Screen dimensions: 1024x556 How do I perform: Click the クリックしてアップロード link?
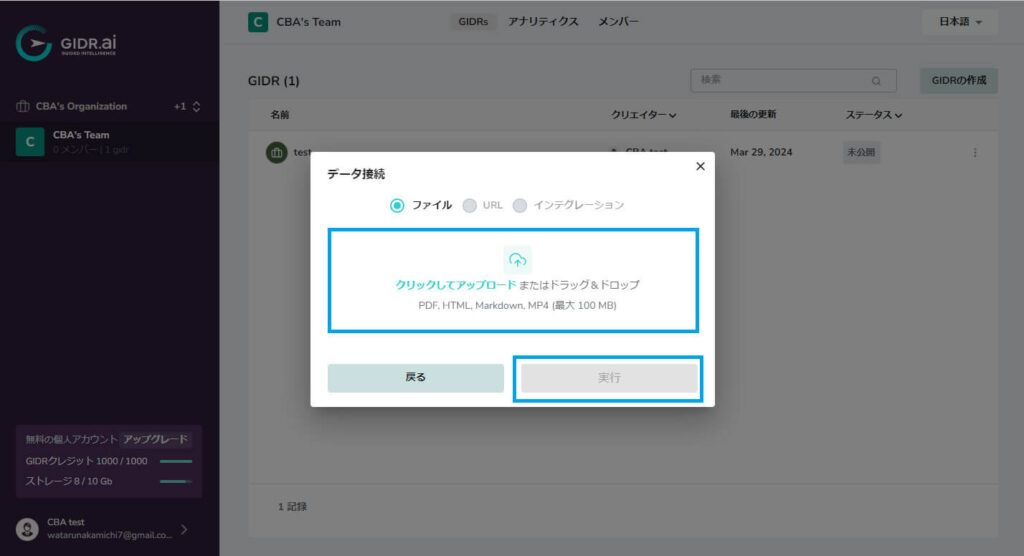point(455,285)
